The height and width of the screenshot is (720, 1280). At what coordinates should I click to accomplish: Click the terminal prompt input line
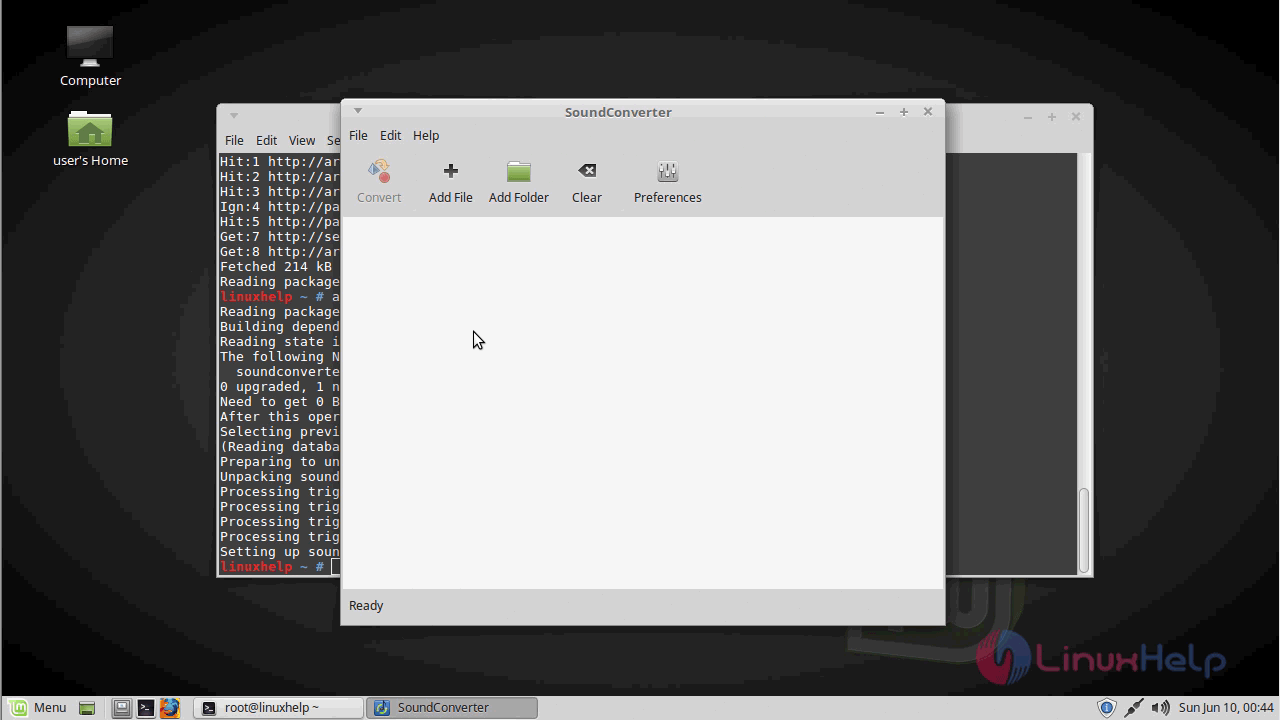coord(280,567)
